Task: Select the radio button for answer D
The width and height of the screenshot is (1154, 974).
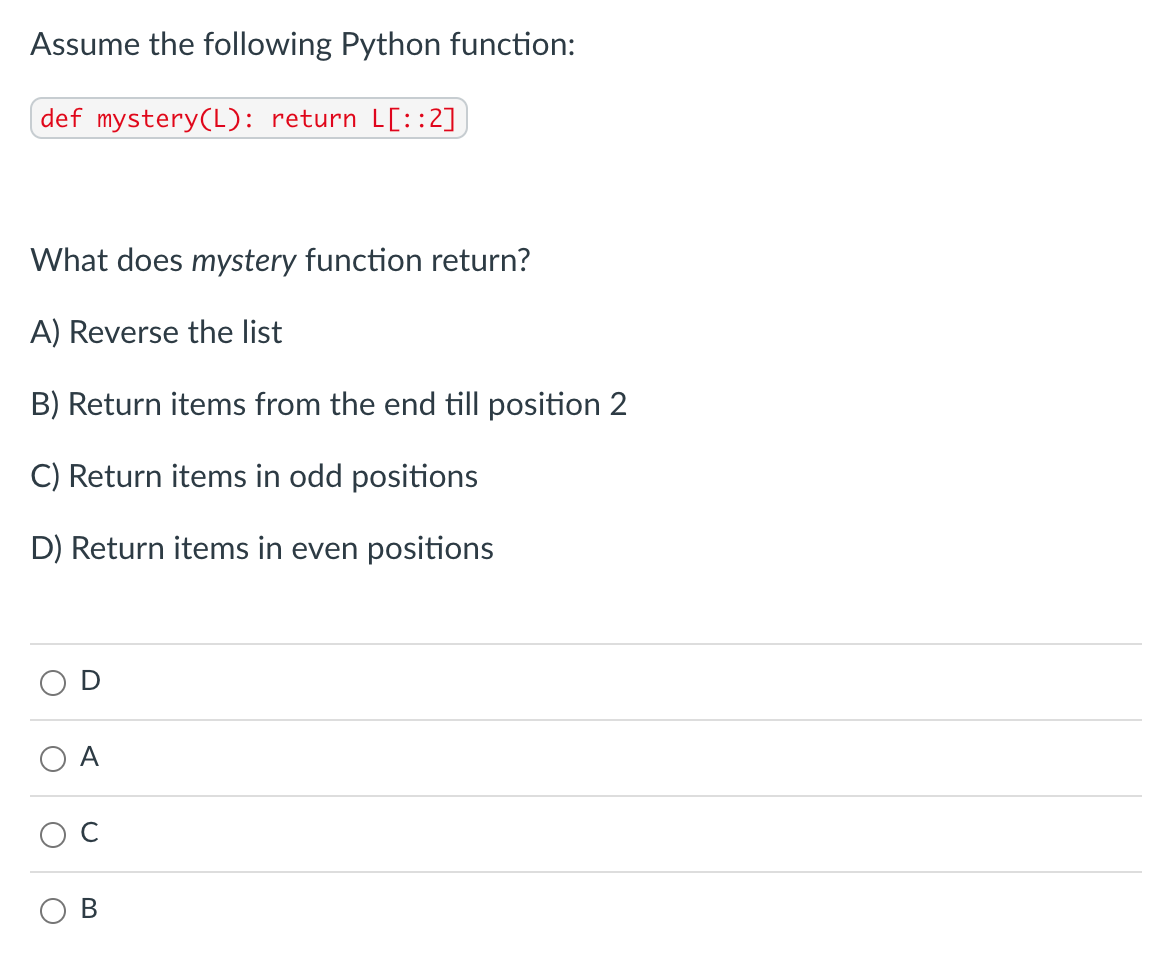Action: coord(53,683)
